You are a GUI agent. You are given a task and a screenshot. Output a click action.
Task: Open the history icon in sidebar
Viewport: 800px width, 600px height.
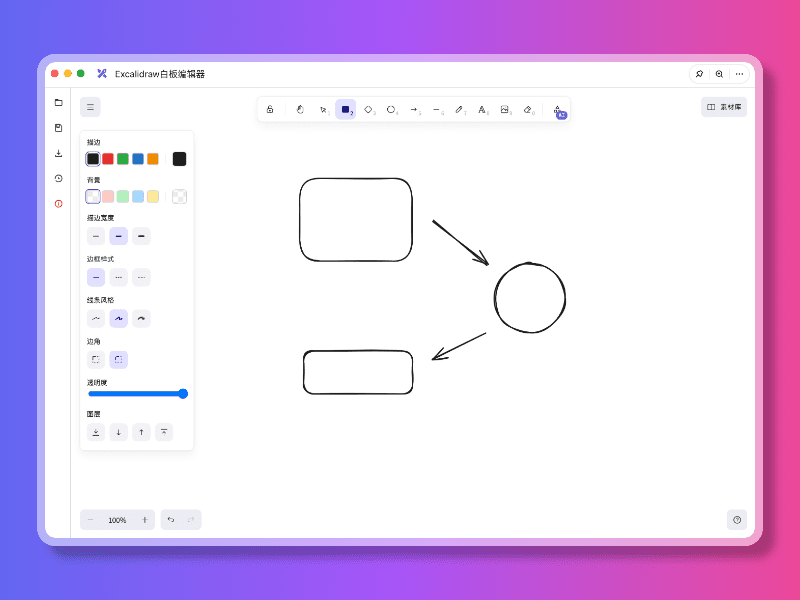(x=59, y=179)
